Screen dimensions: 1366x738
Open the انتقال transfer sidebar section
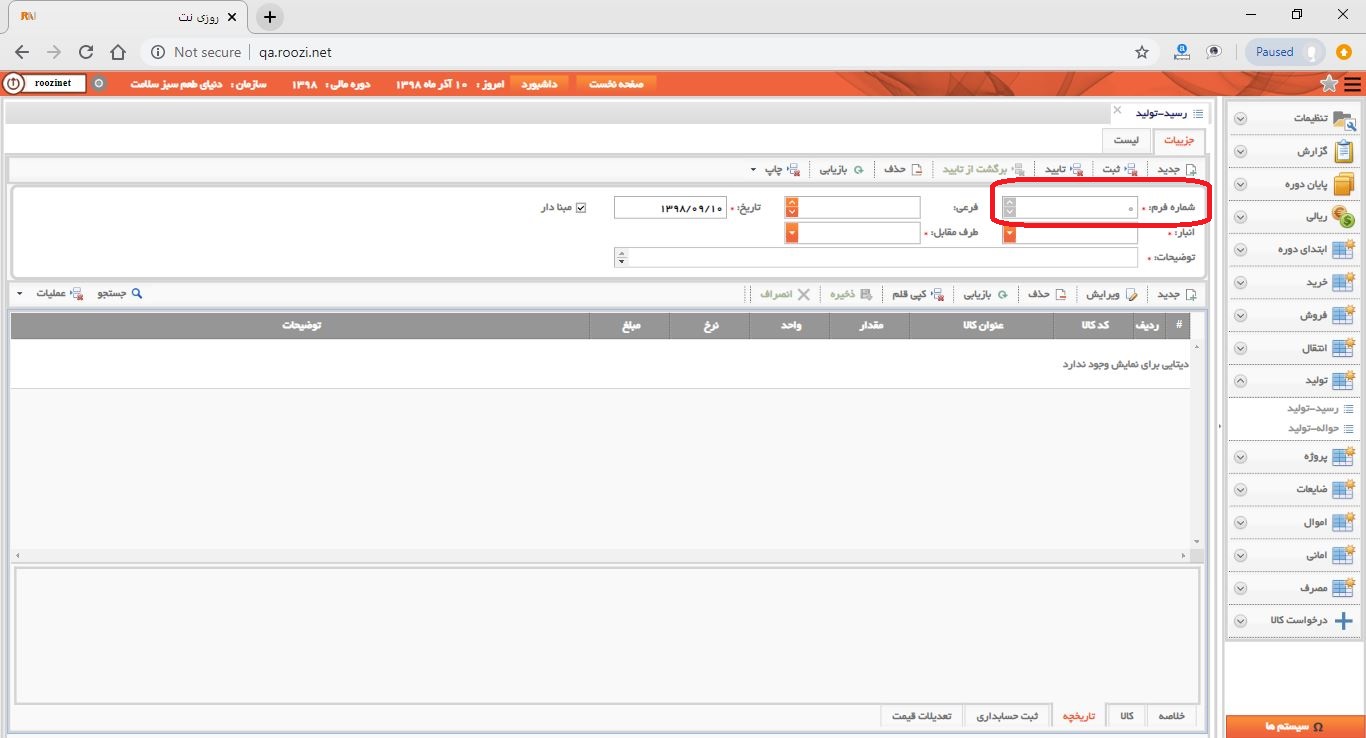point(1293,348)
